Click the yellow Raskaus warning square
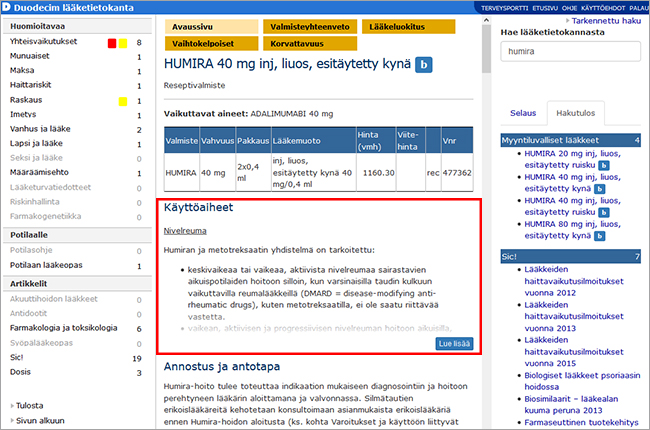 tap(123, 101)
